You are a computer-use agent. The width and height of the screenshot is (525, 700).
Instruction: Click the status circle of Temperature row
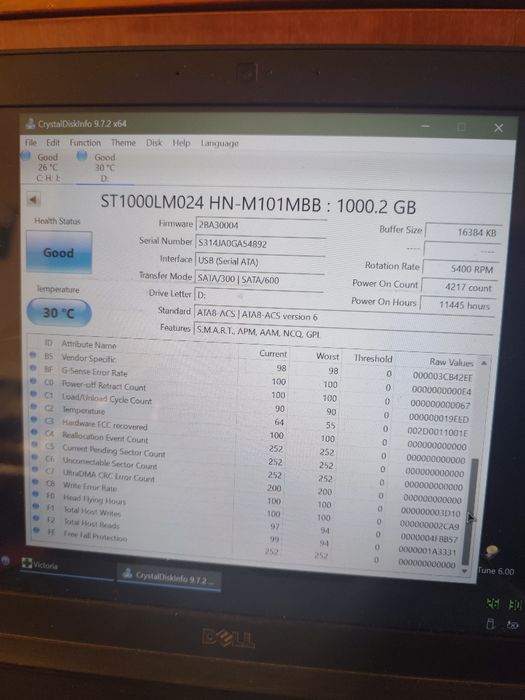(34, 407)
